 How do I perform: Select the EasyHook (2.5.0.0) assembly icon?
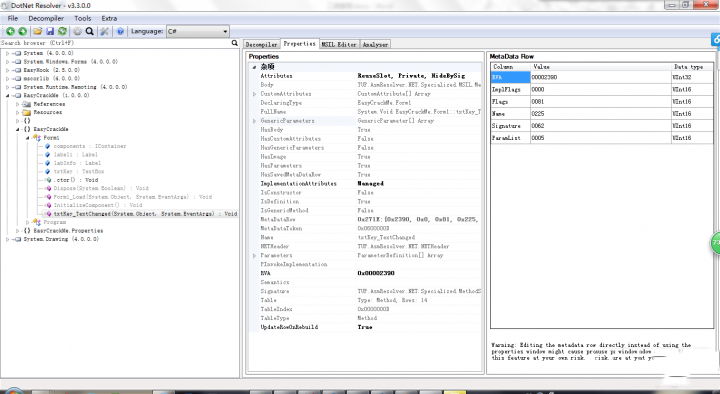[x=18, y=70]
